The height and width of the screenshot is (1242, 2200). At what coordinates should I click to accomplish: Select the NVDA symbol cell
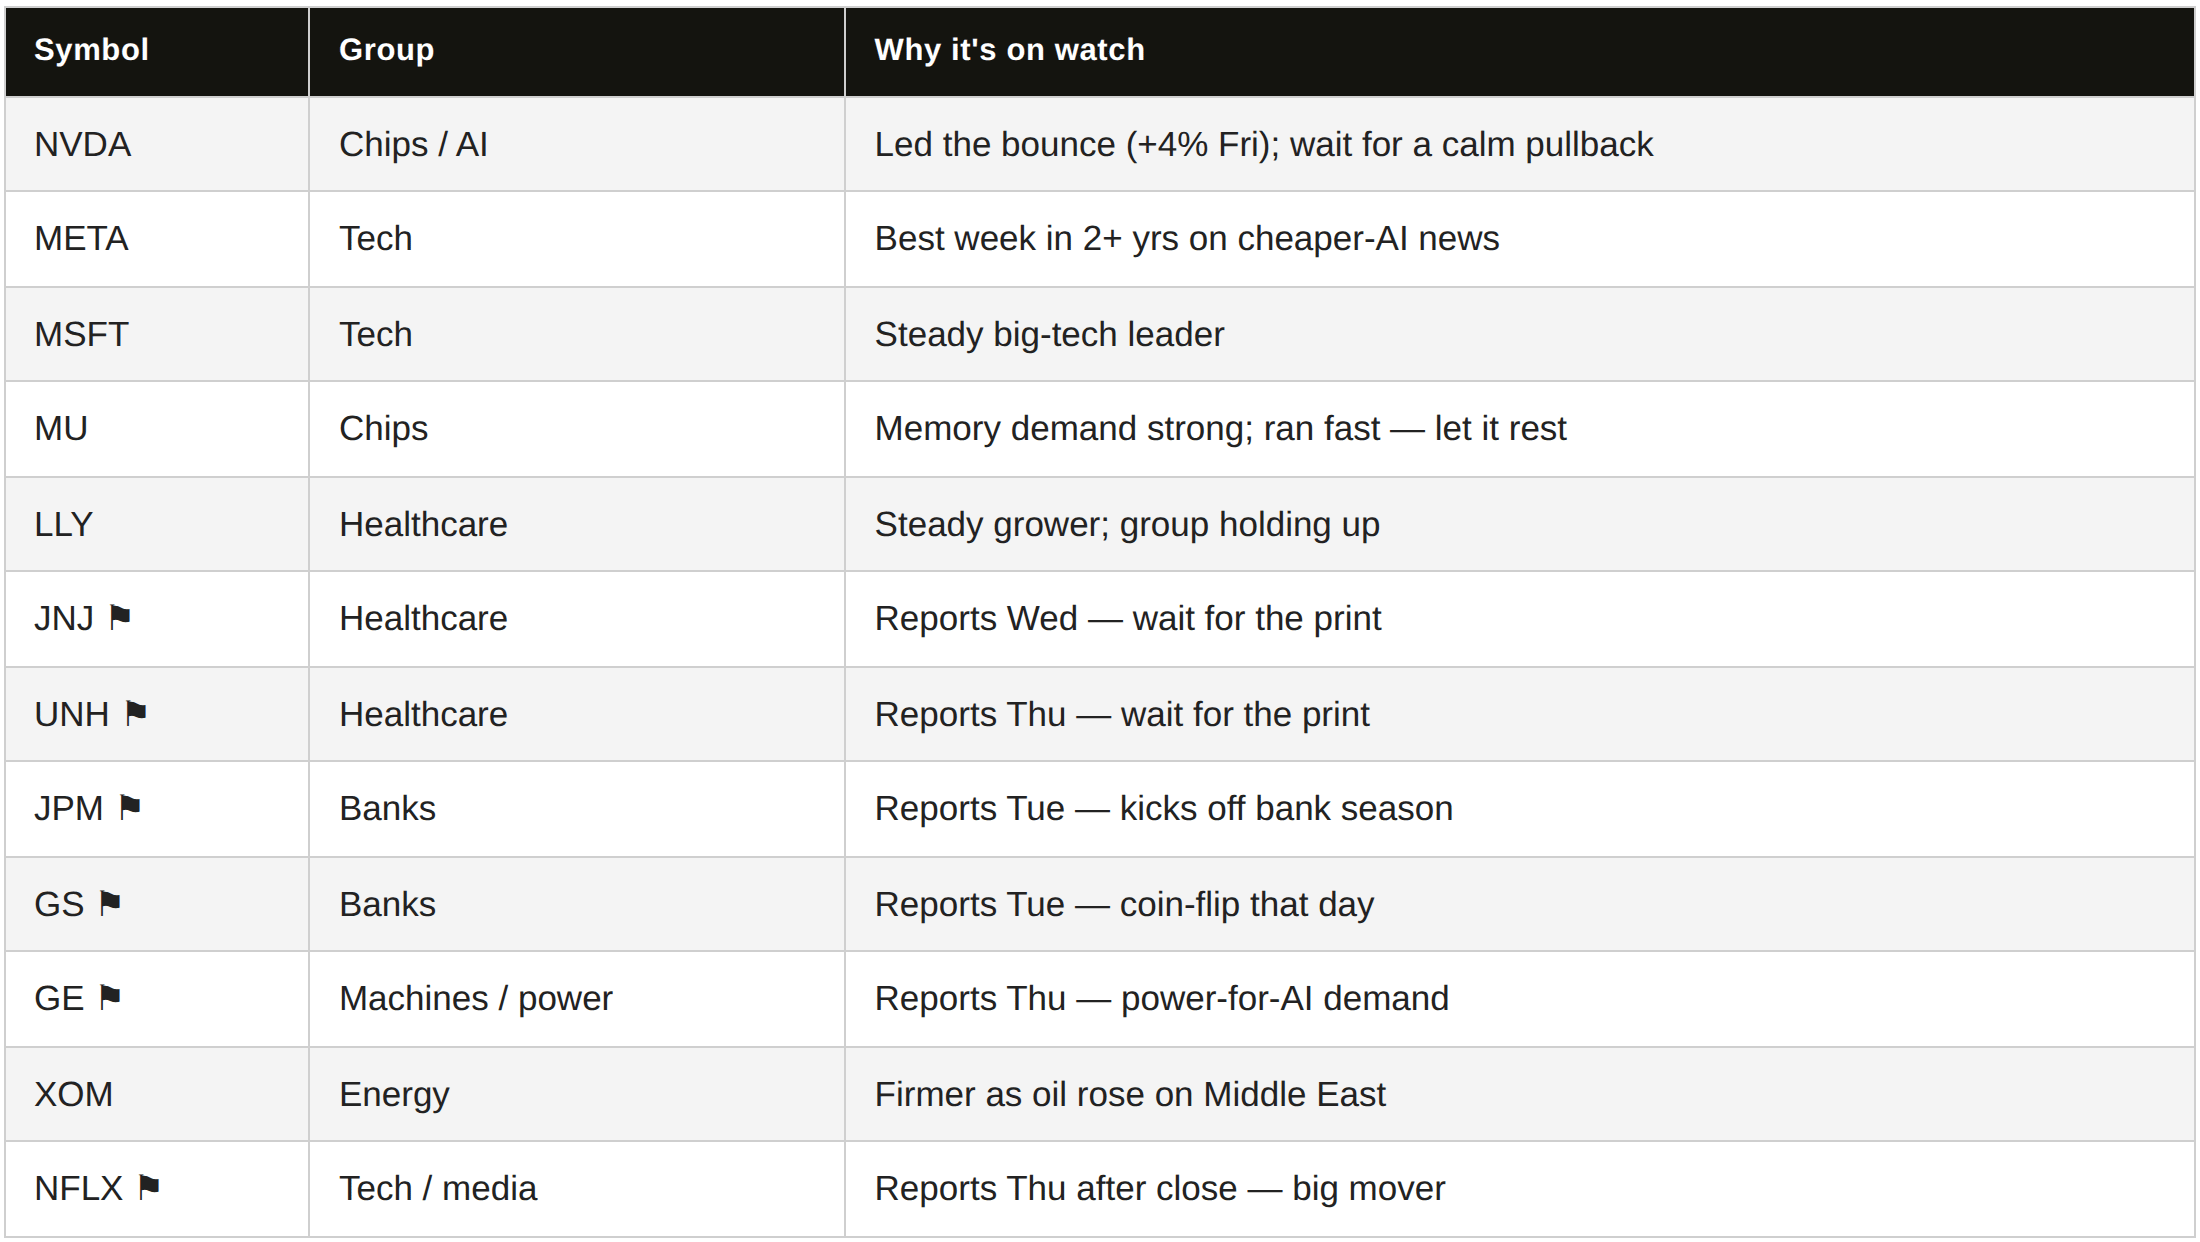[x=157, y=144]
